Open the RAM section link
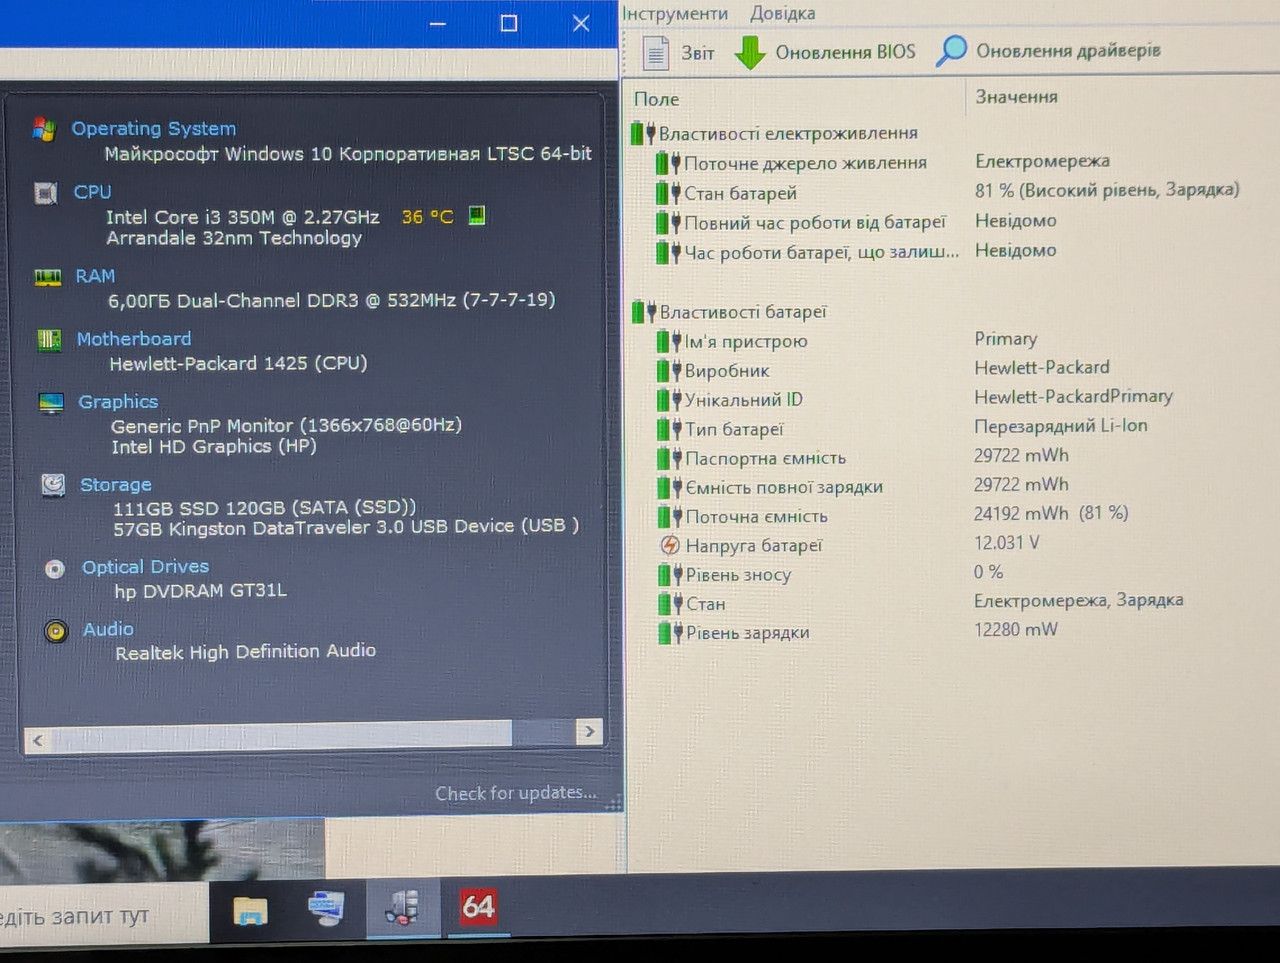Image resolution: width=1280 pixels, height=963 pixels. [95, 276]
